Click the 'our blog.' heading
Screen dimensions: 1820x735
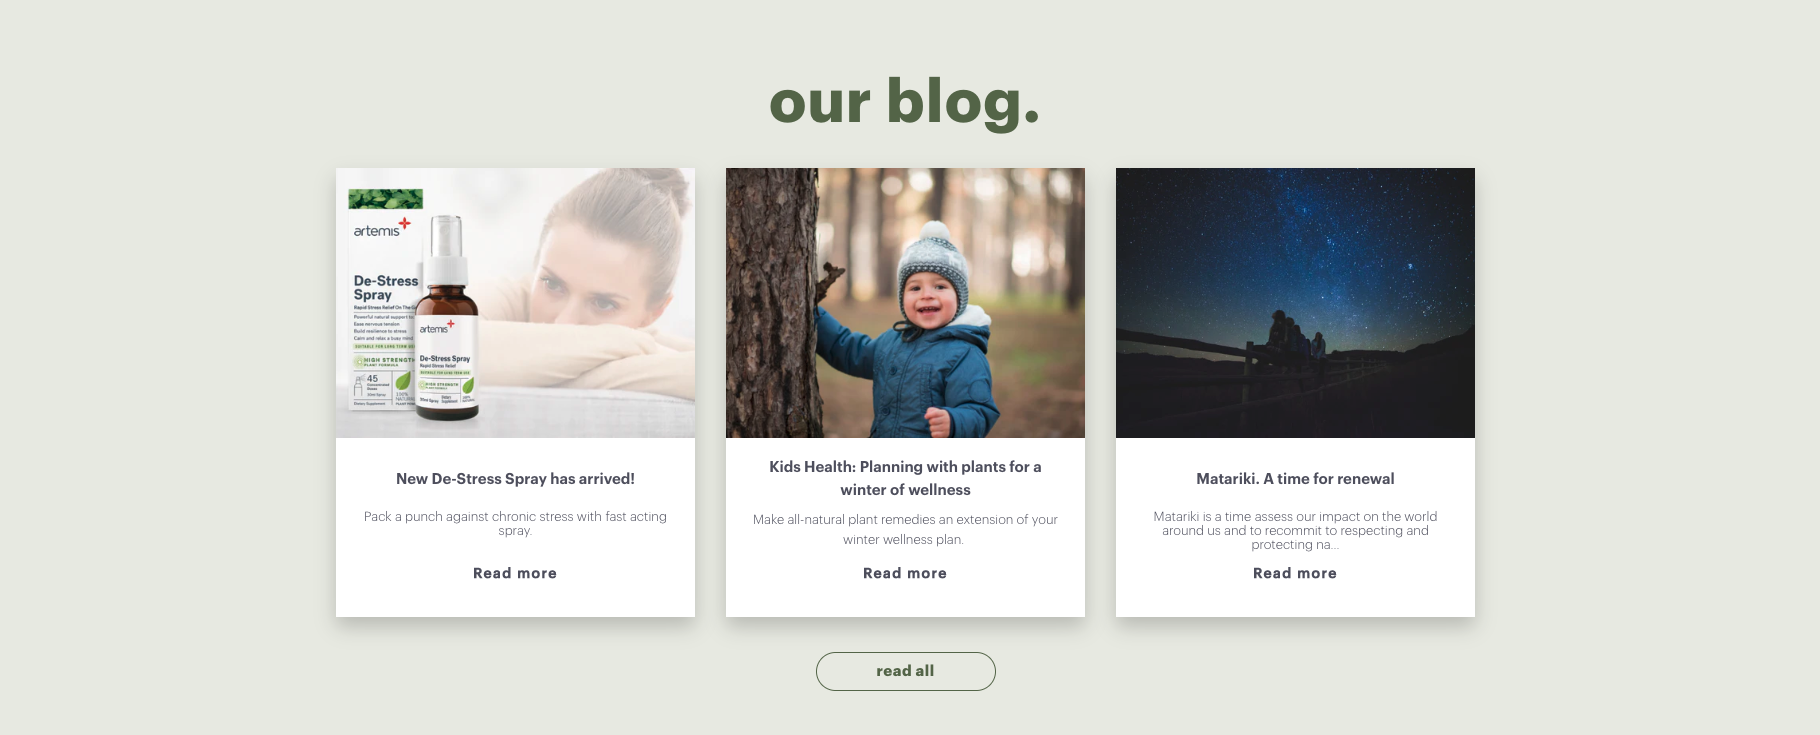[x=905, y=102]
